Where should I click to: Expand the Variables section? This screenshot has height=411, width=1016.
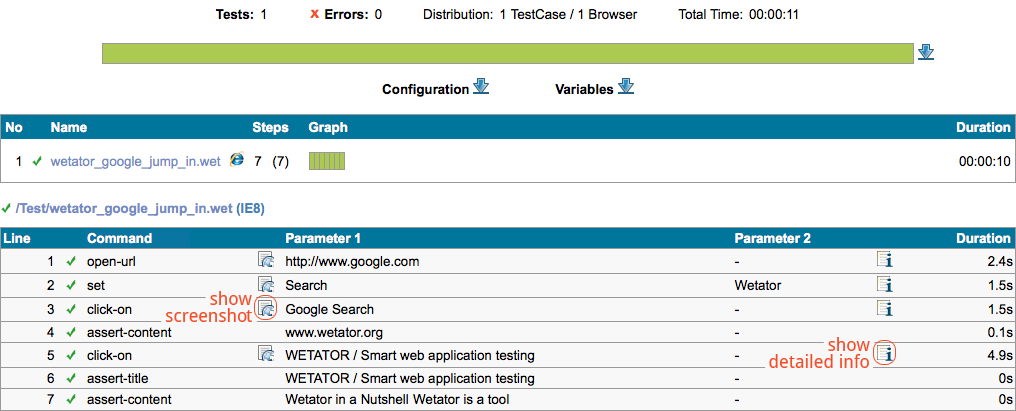coord(626,87)
